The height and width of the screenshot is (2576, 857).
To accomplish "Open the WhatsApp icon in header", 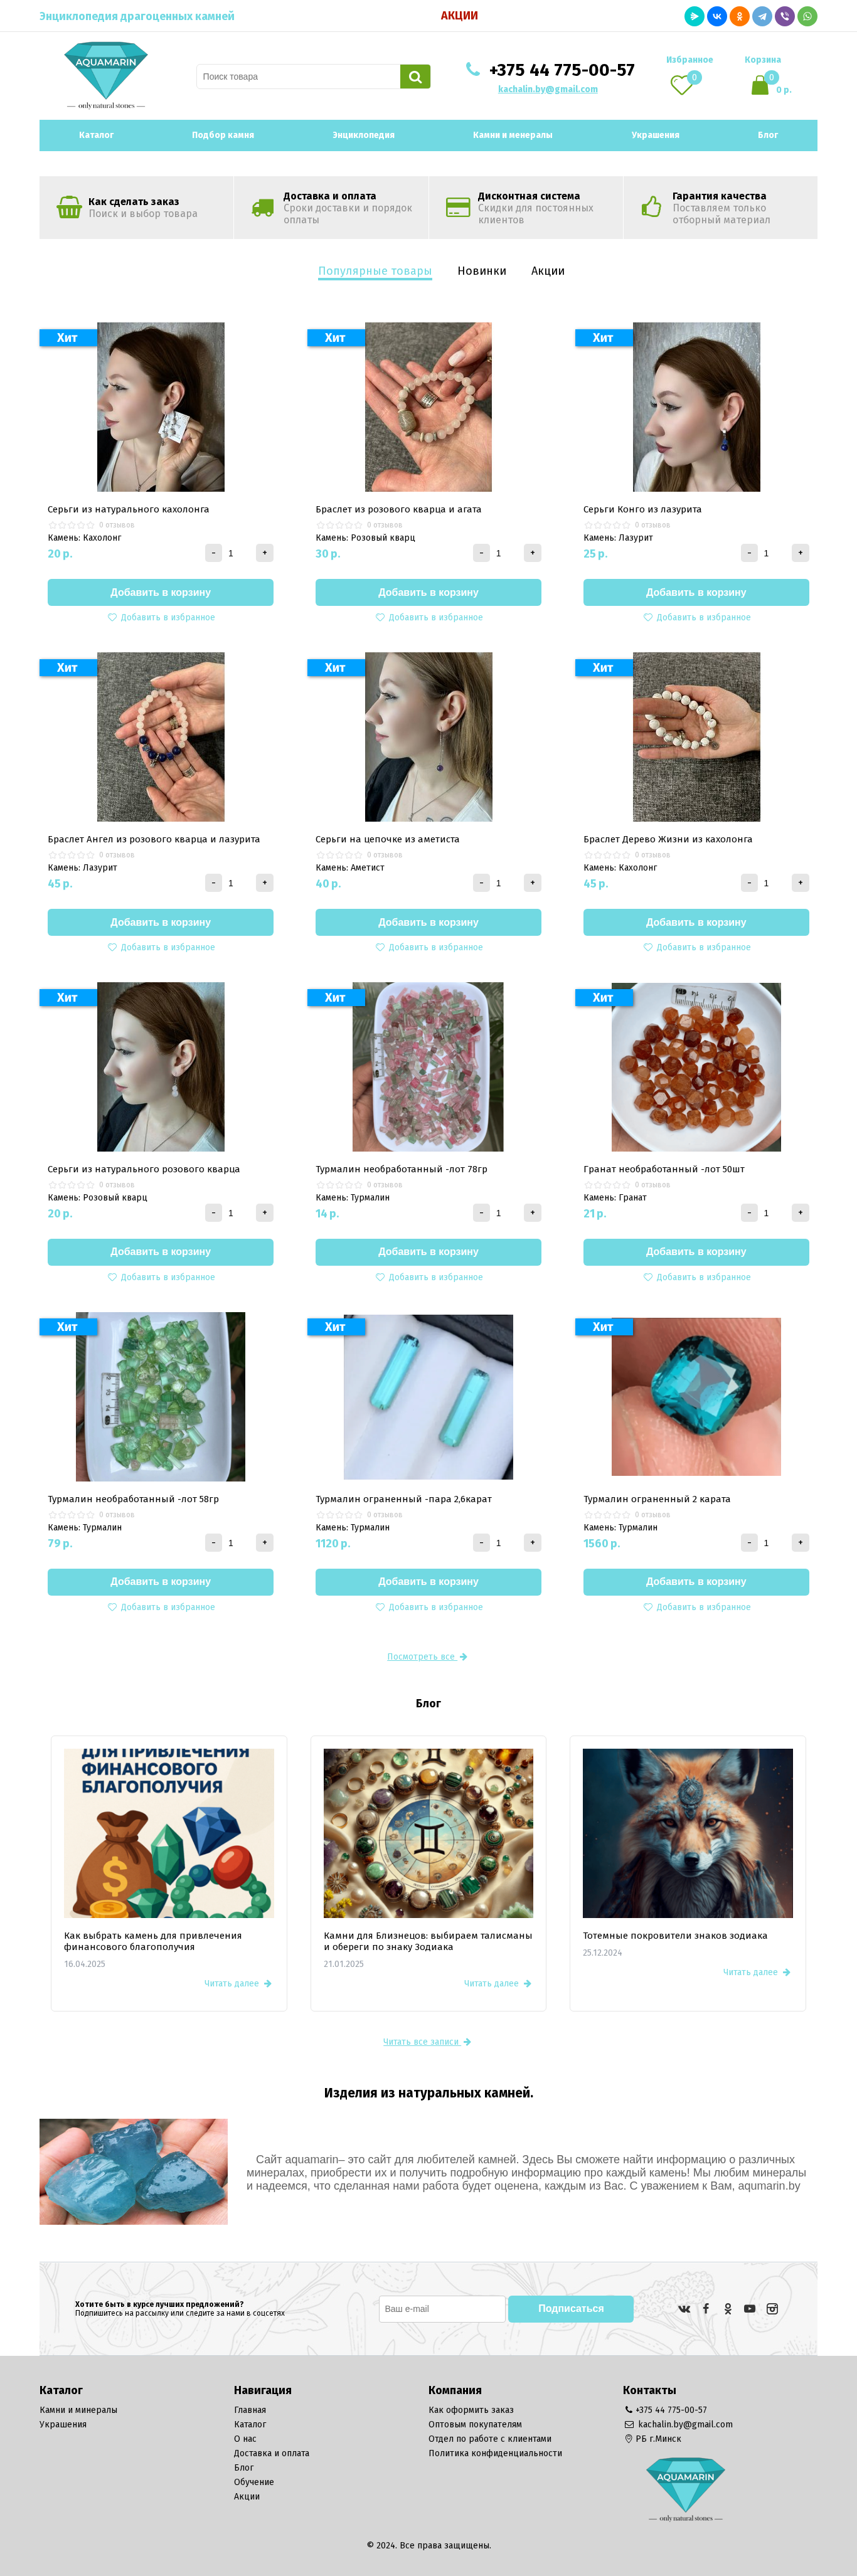I will (807, 16).
